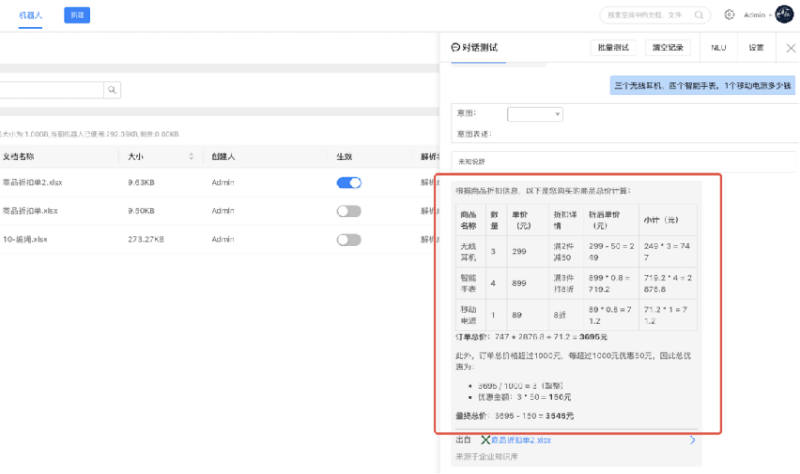Click the document list search button icon
The height and width of the screenshot is (474, 800).
(x=112, y=90)
